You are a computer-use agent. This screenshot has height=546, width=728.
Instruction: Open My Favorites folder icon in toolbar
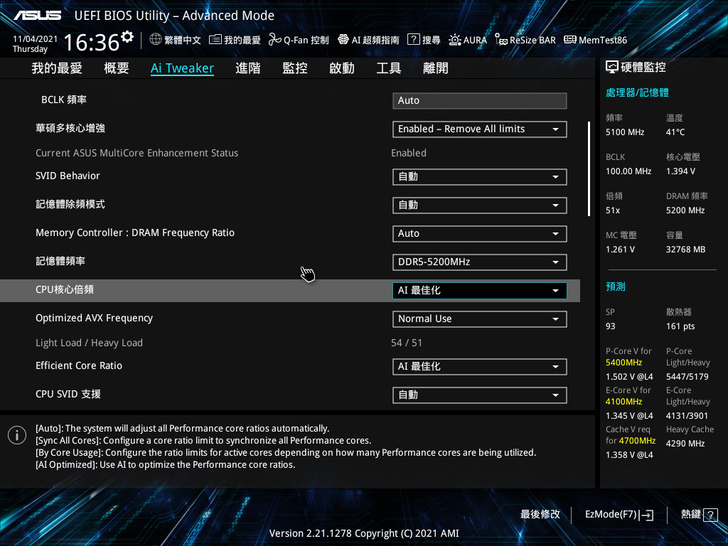215,39
